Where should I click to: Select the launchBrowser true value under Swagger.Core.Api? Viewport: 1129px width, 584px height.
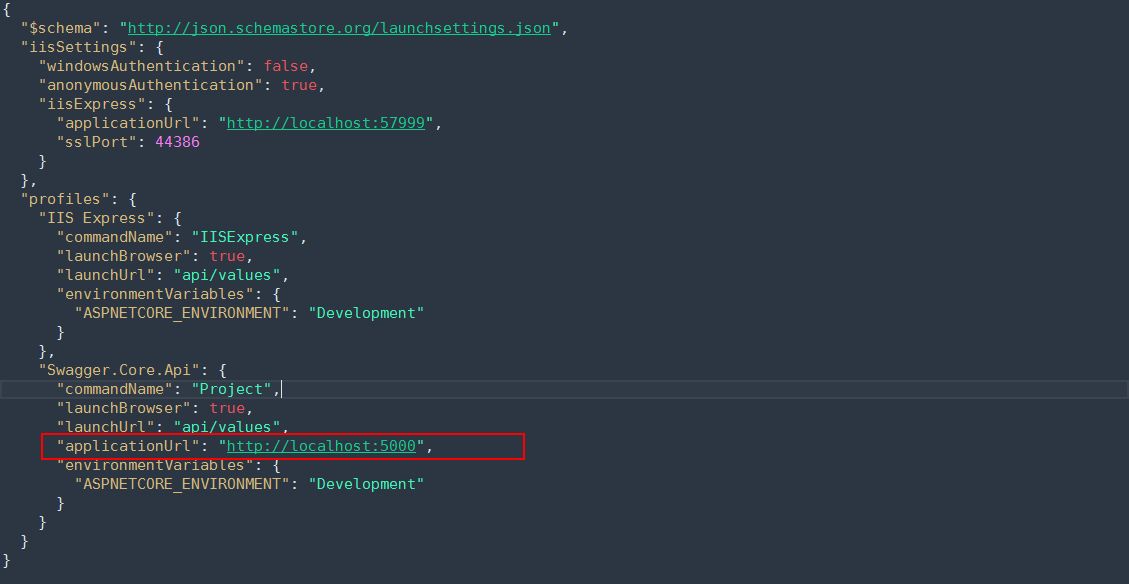230,408
